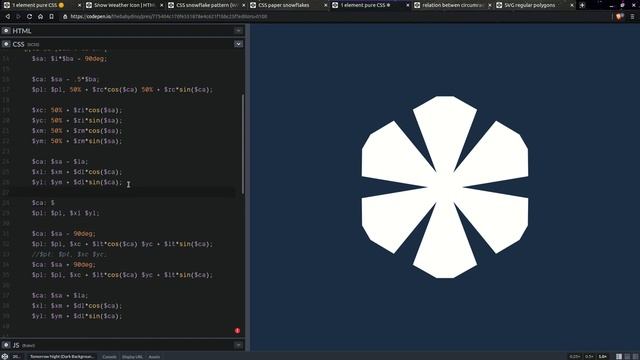Click the browser forward arrow
The height and width of the screenshot is (360, 640).
click(x=18, y=17)
